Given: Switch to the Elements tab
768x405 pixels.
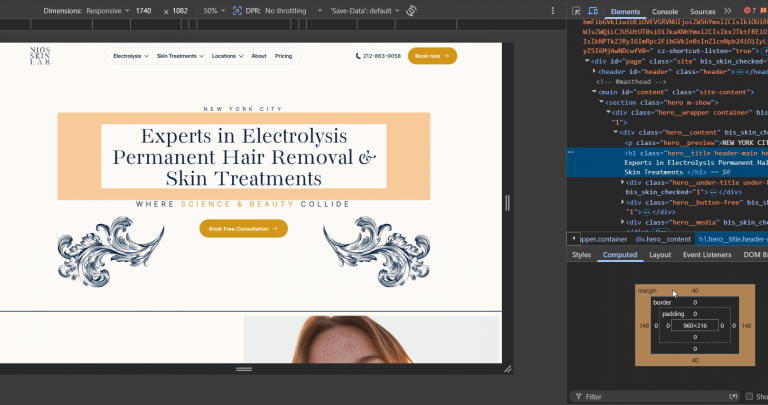Looking at the screenshot, I should point(625,11).
